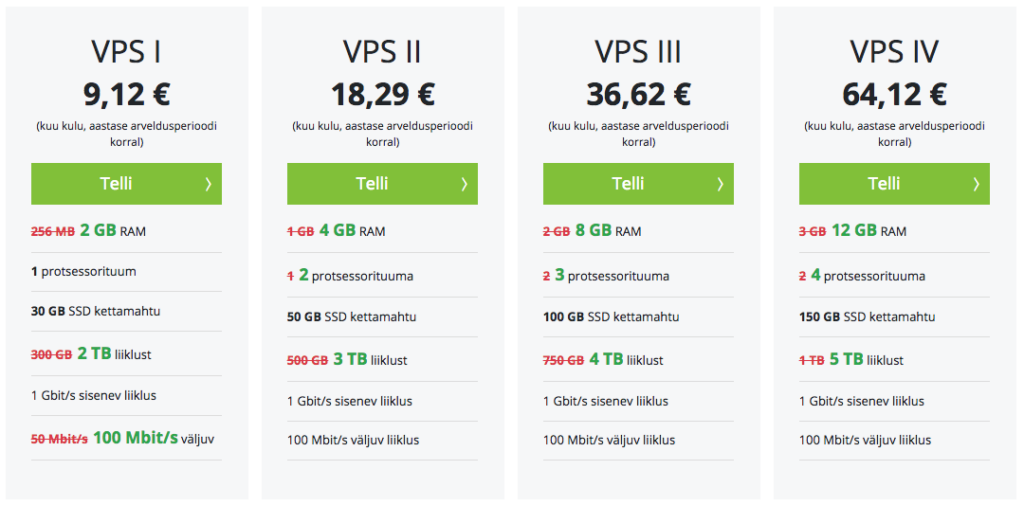
Task: Click the VPS III plan heading
Action: (x=638, y=52)
